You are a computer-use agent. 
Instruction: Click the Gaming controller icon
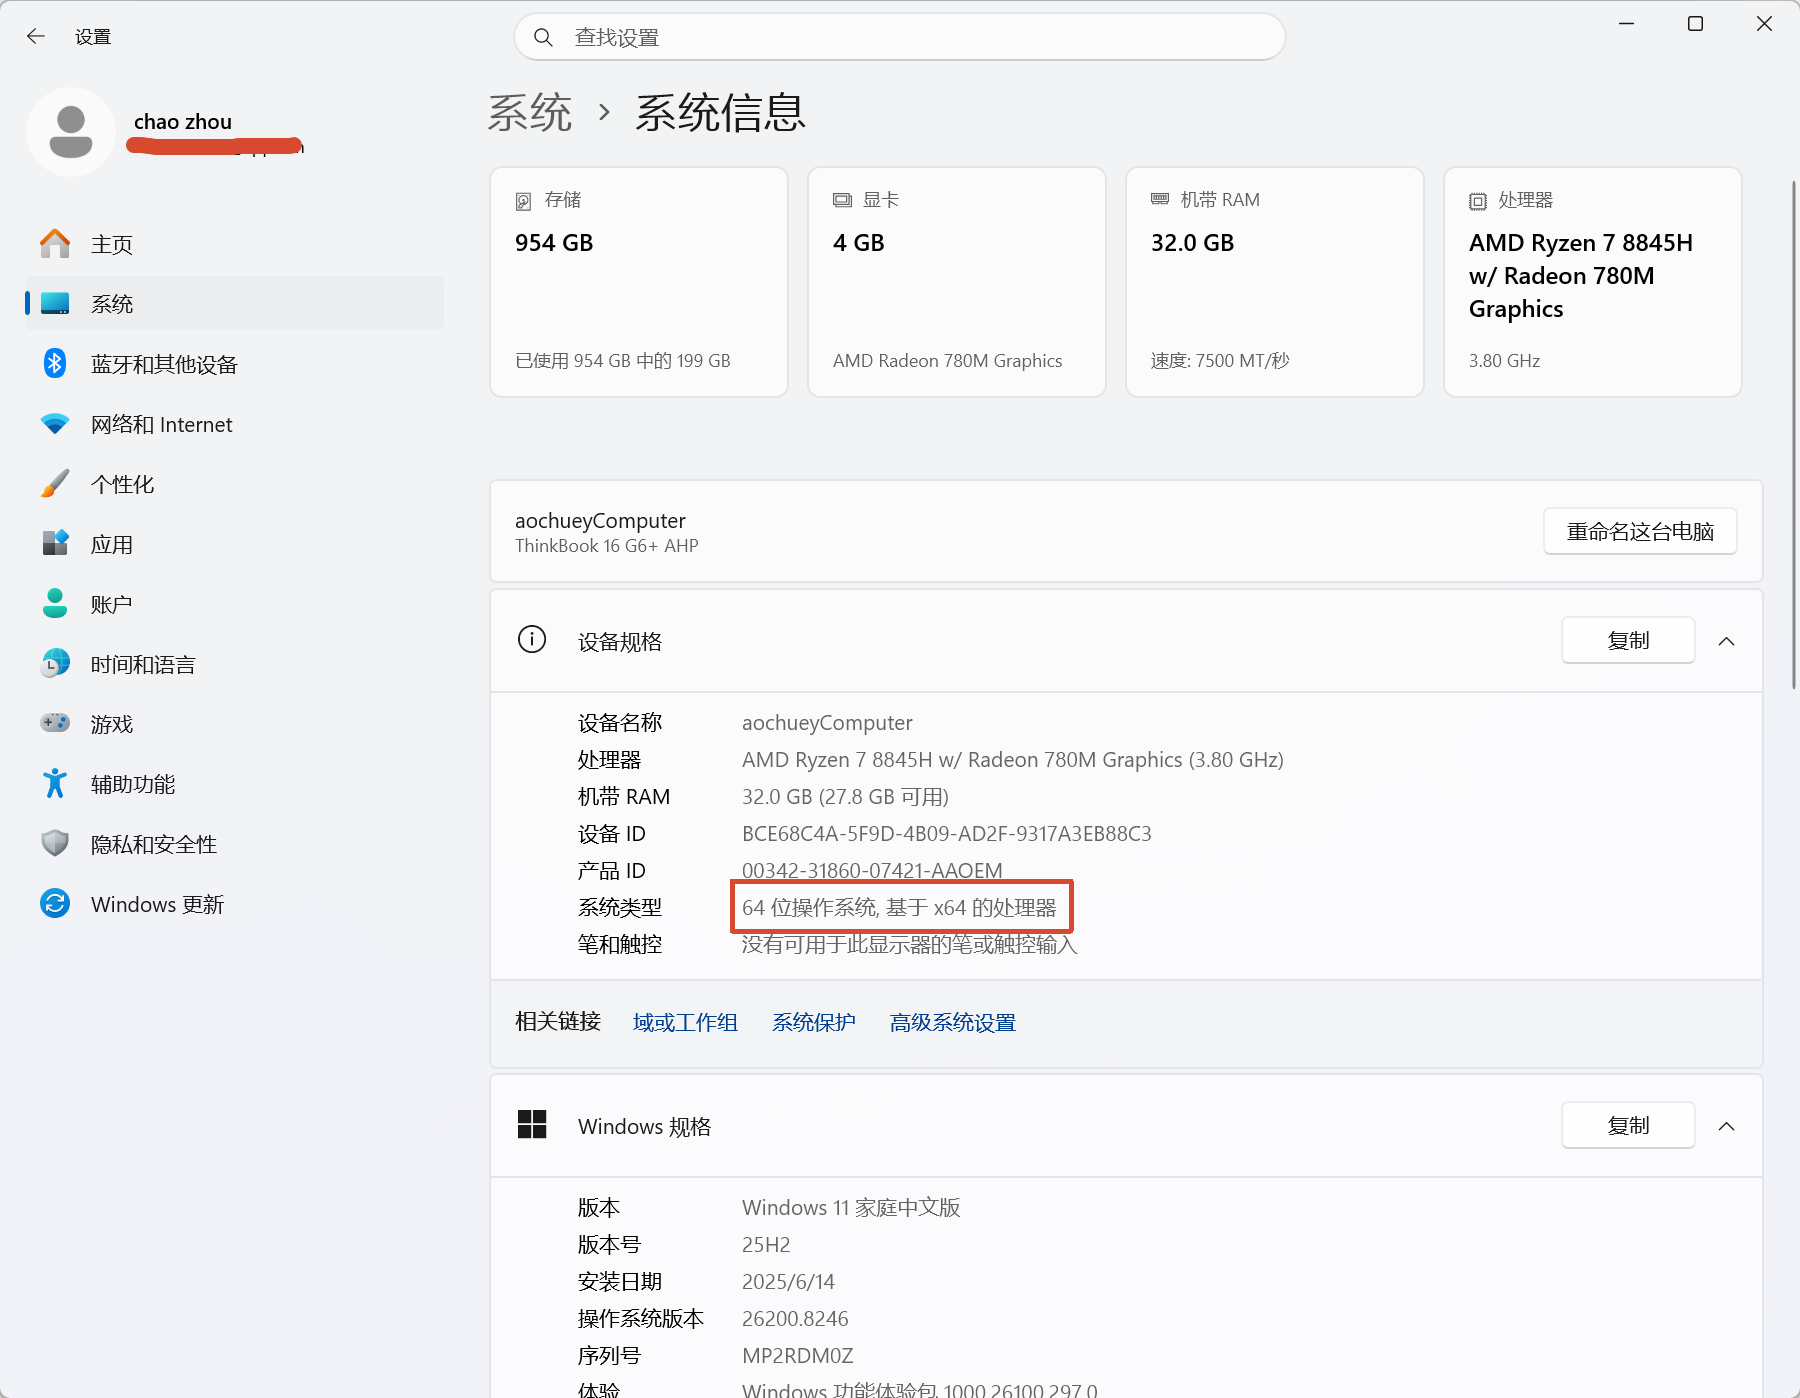coord(55,722)
